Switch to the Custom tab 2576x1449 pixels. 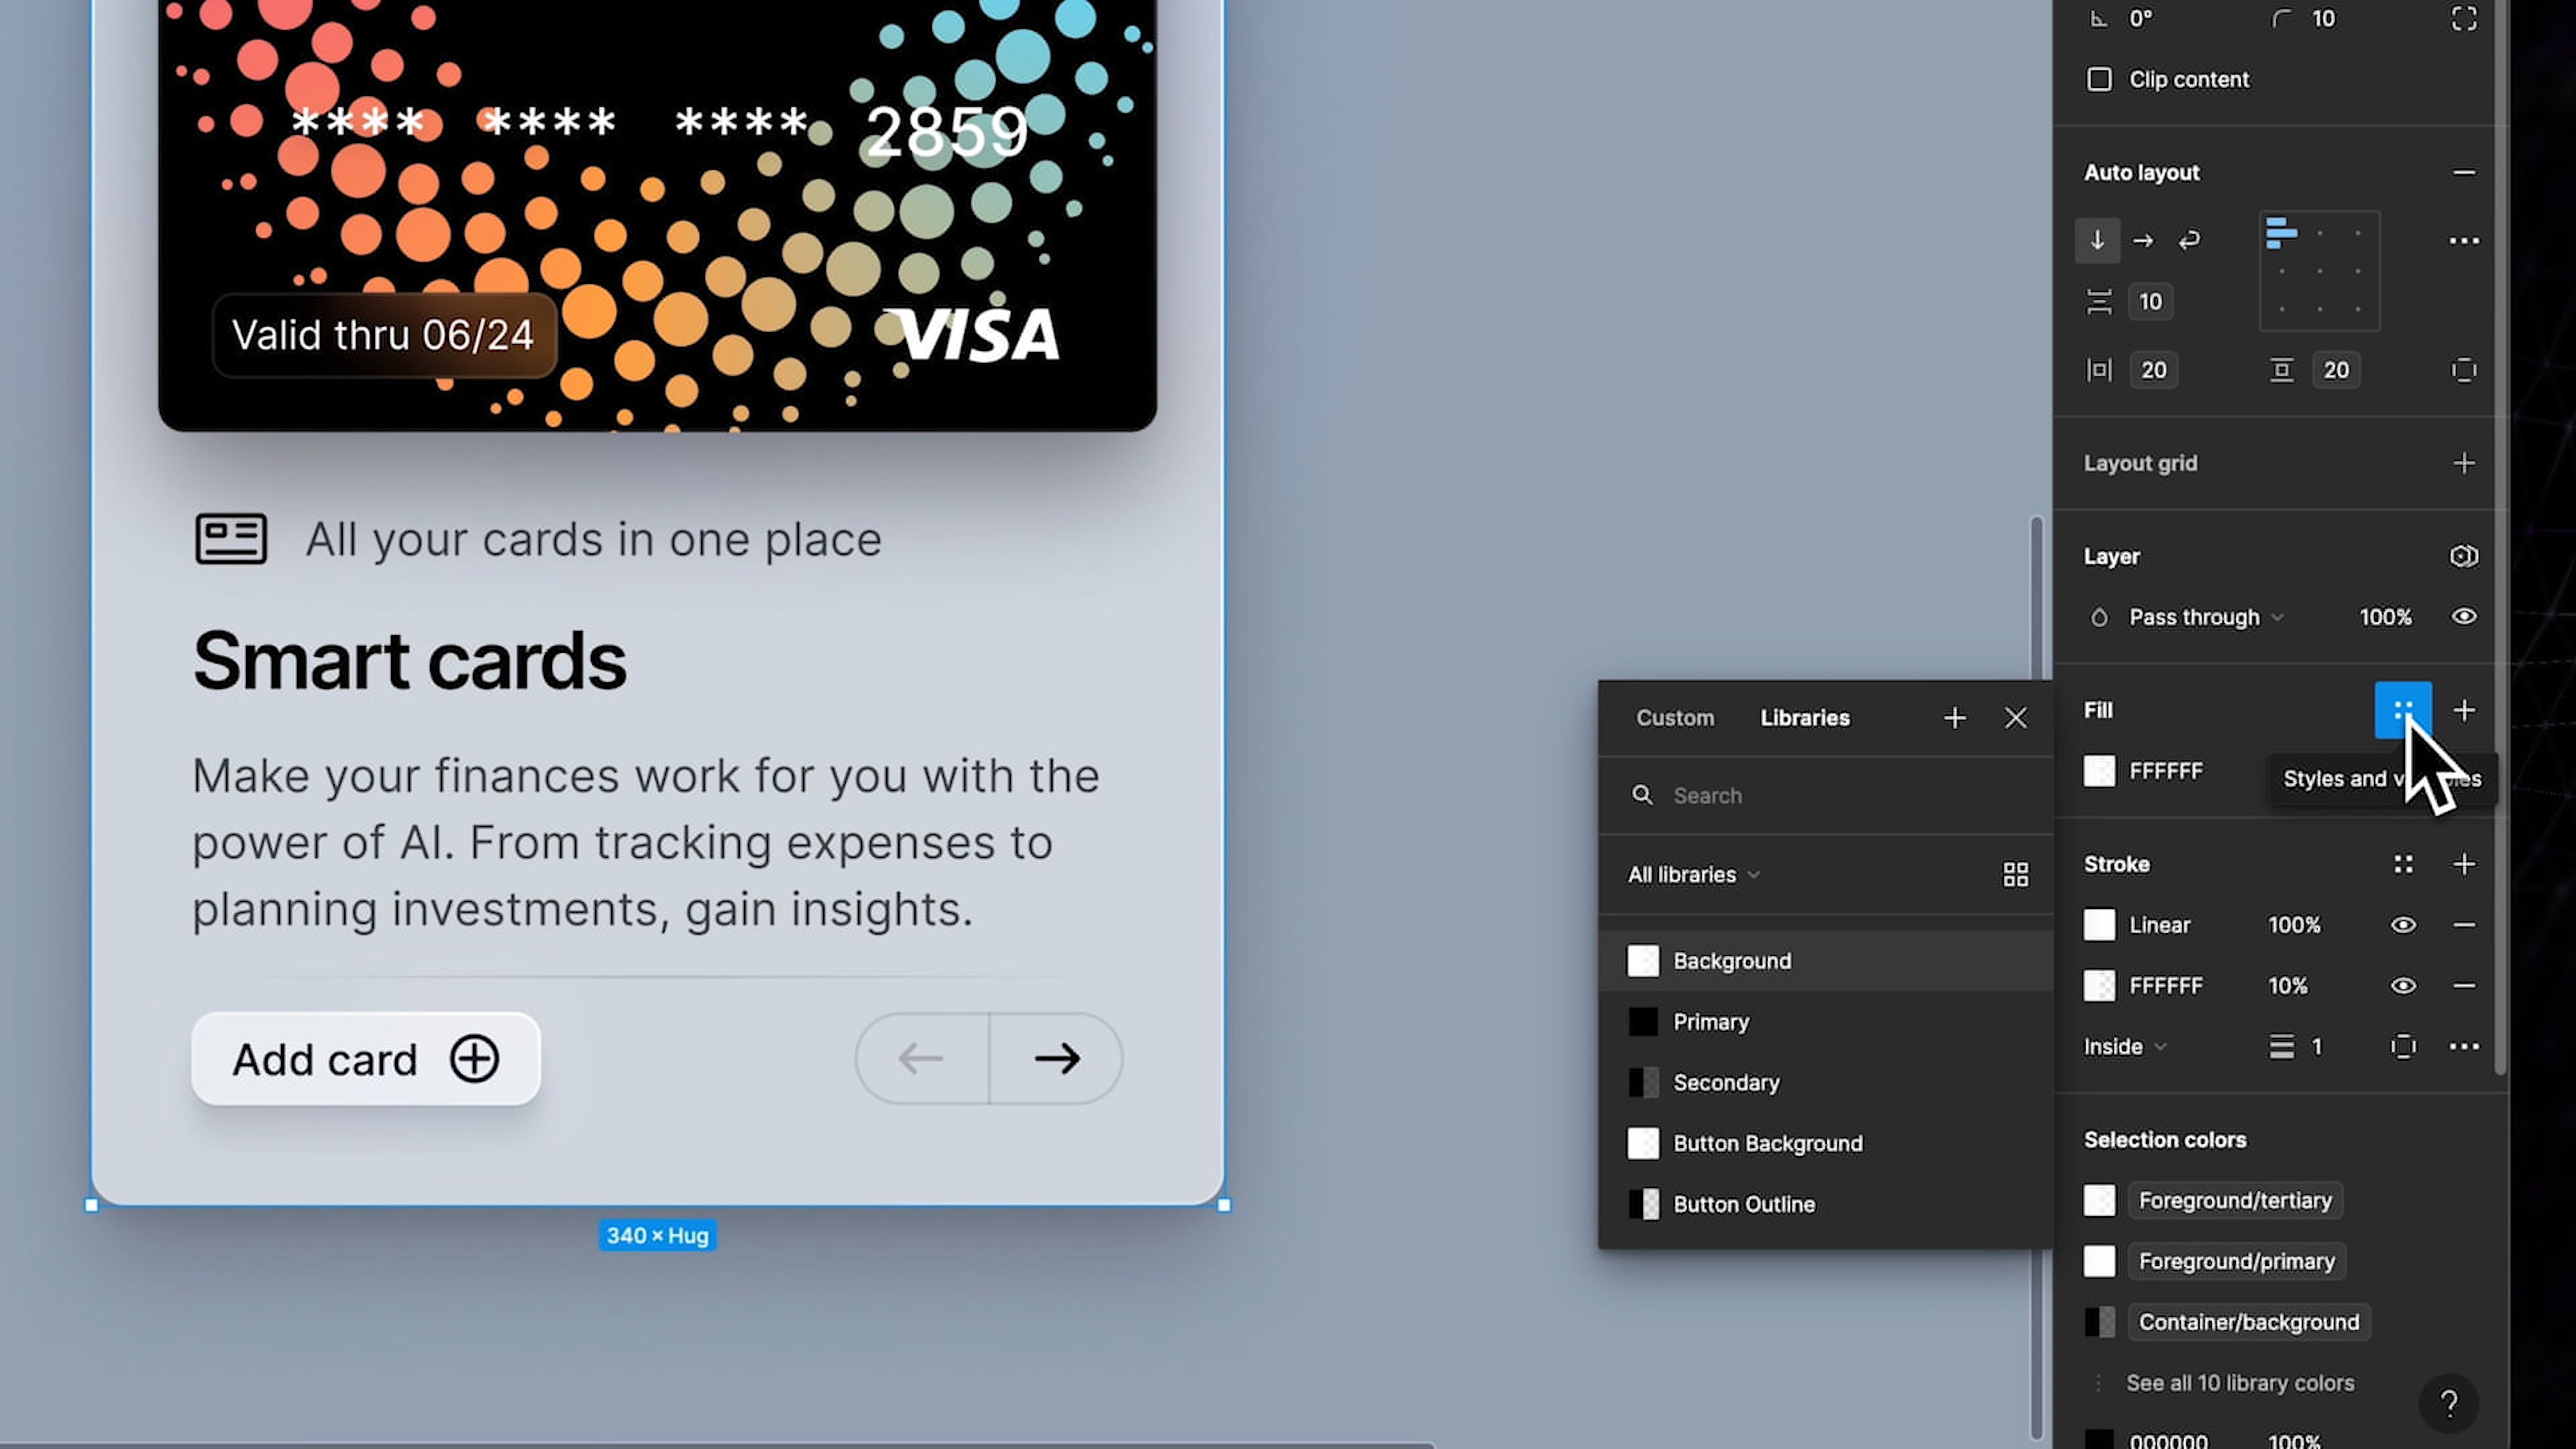[1675, 718]
